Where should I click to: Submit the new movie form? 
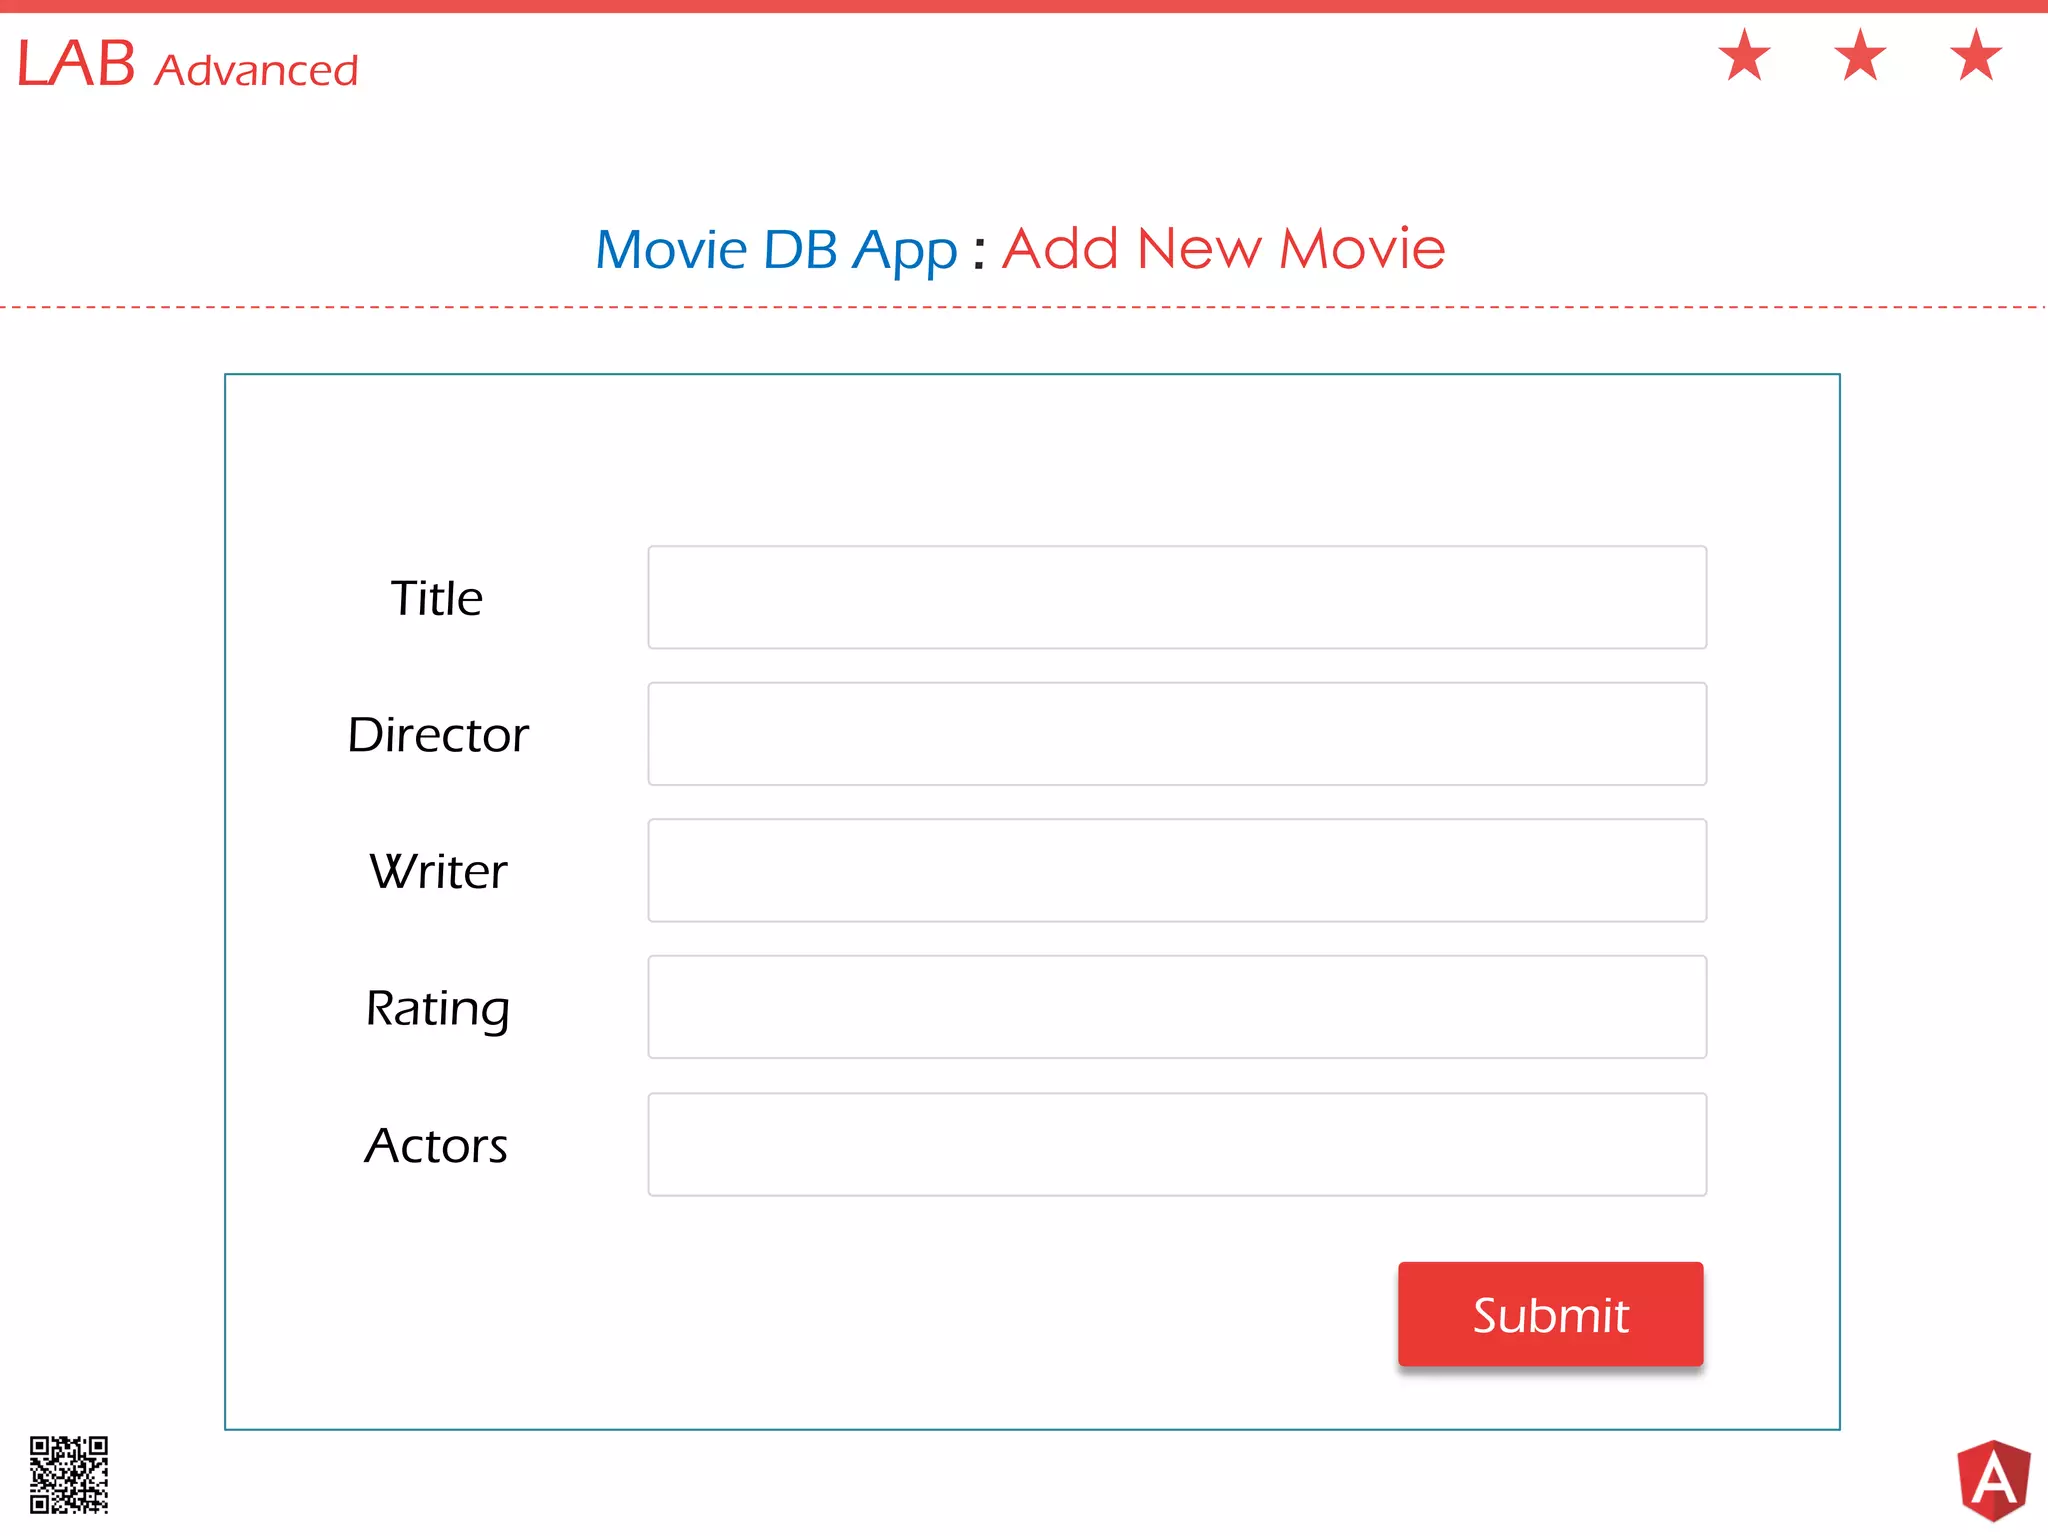point(1550,1314)
